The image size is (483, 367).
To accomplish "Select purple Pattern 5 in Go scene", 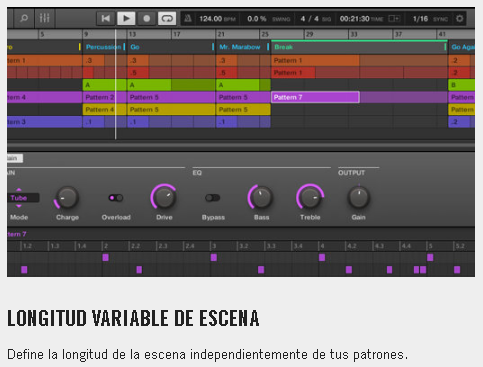I will [x=171, y=97].
